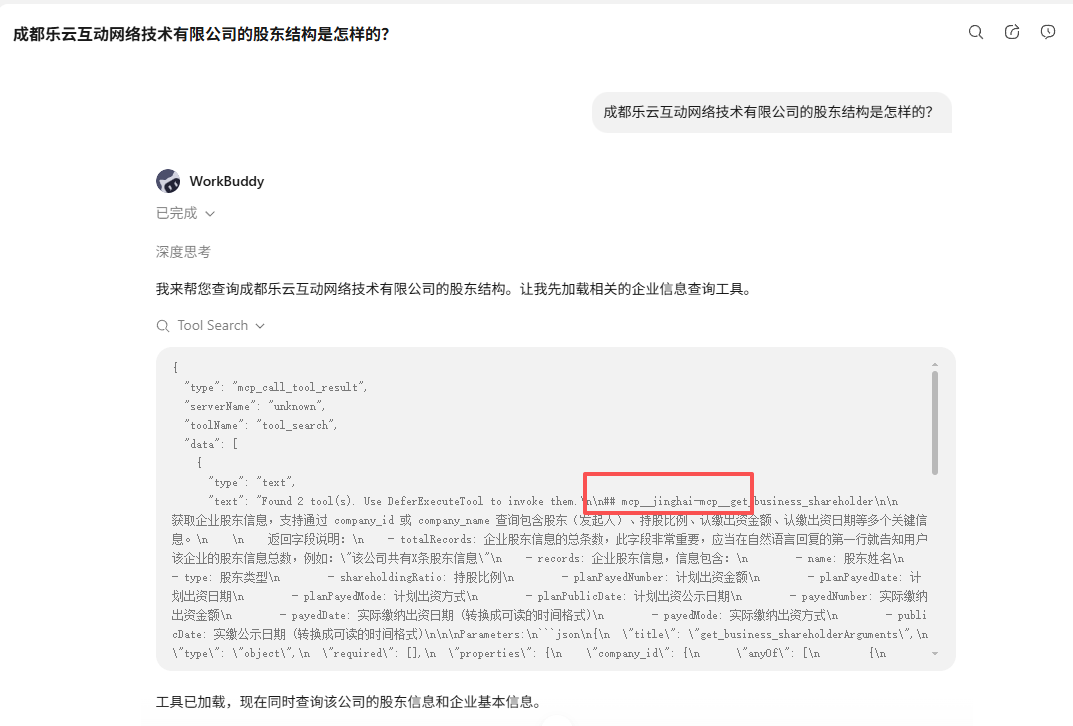
Task: Click the share conversation arrow icon
Action: coord(1012,32)
